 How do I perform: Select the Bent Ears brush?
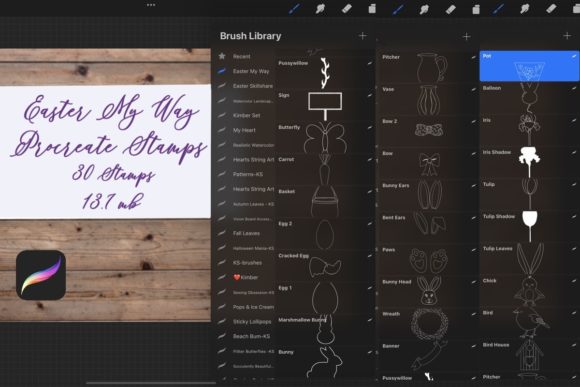coord(429,228)
